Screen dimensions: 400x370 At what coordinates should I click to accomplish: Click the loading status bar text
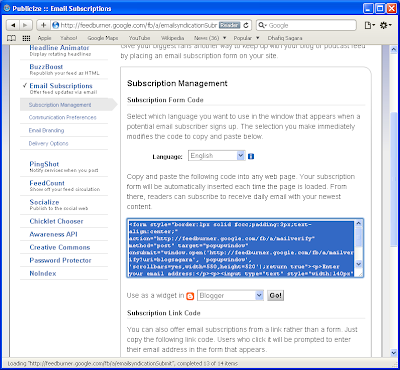click(x=123, y=363)
